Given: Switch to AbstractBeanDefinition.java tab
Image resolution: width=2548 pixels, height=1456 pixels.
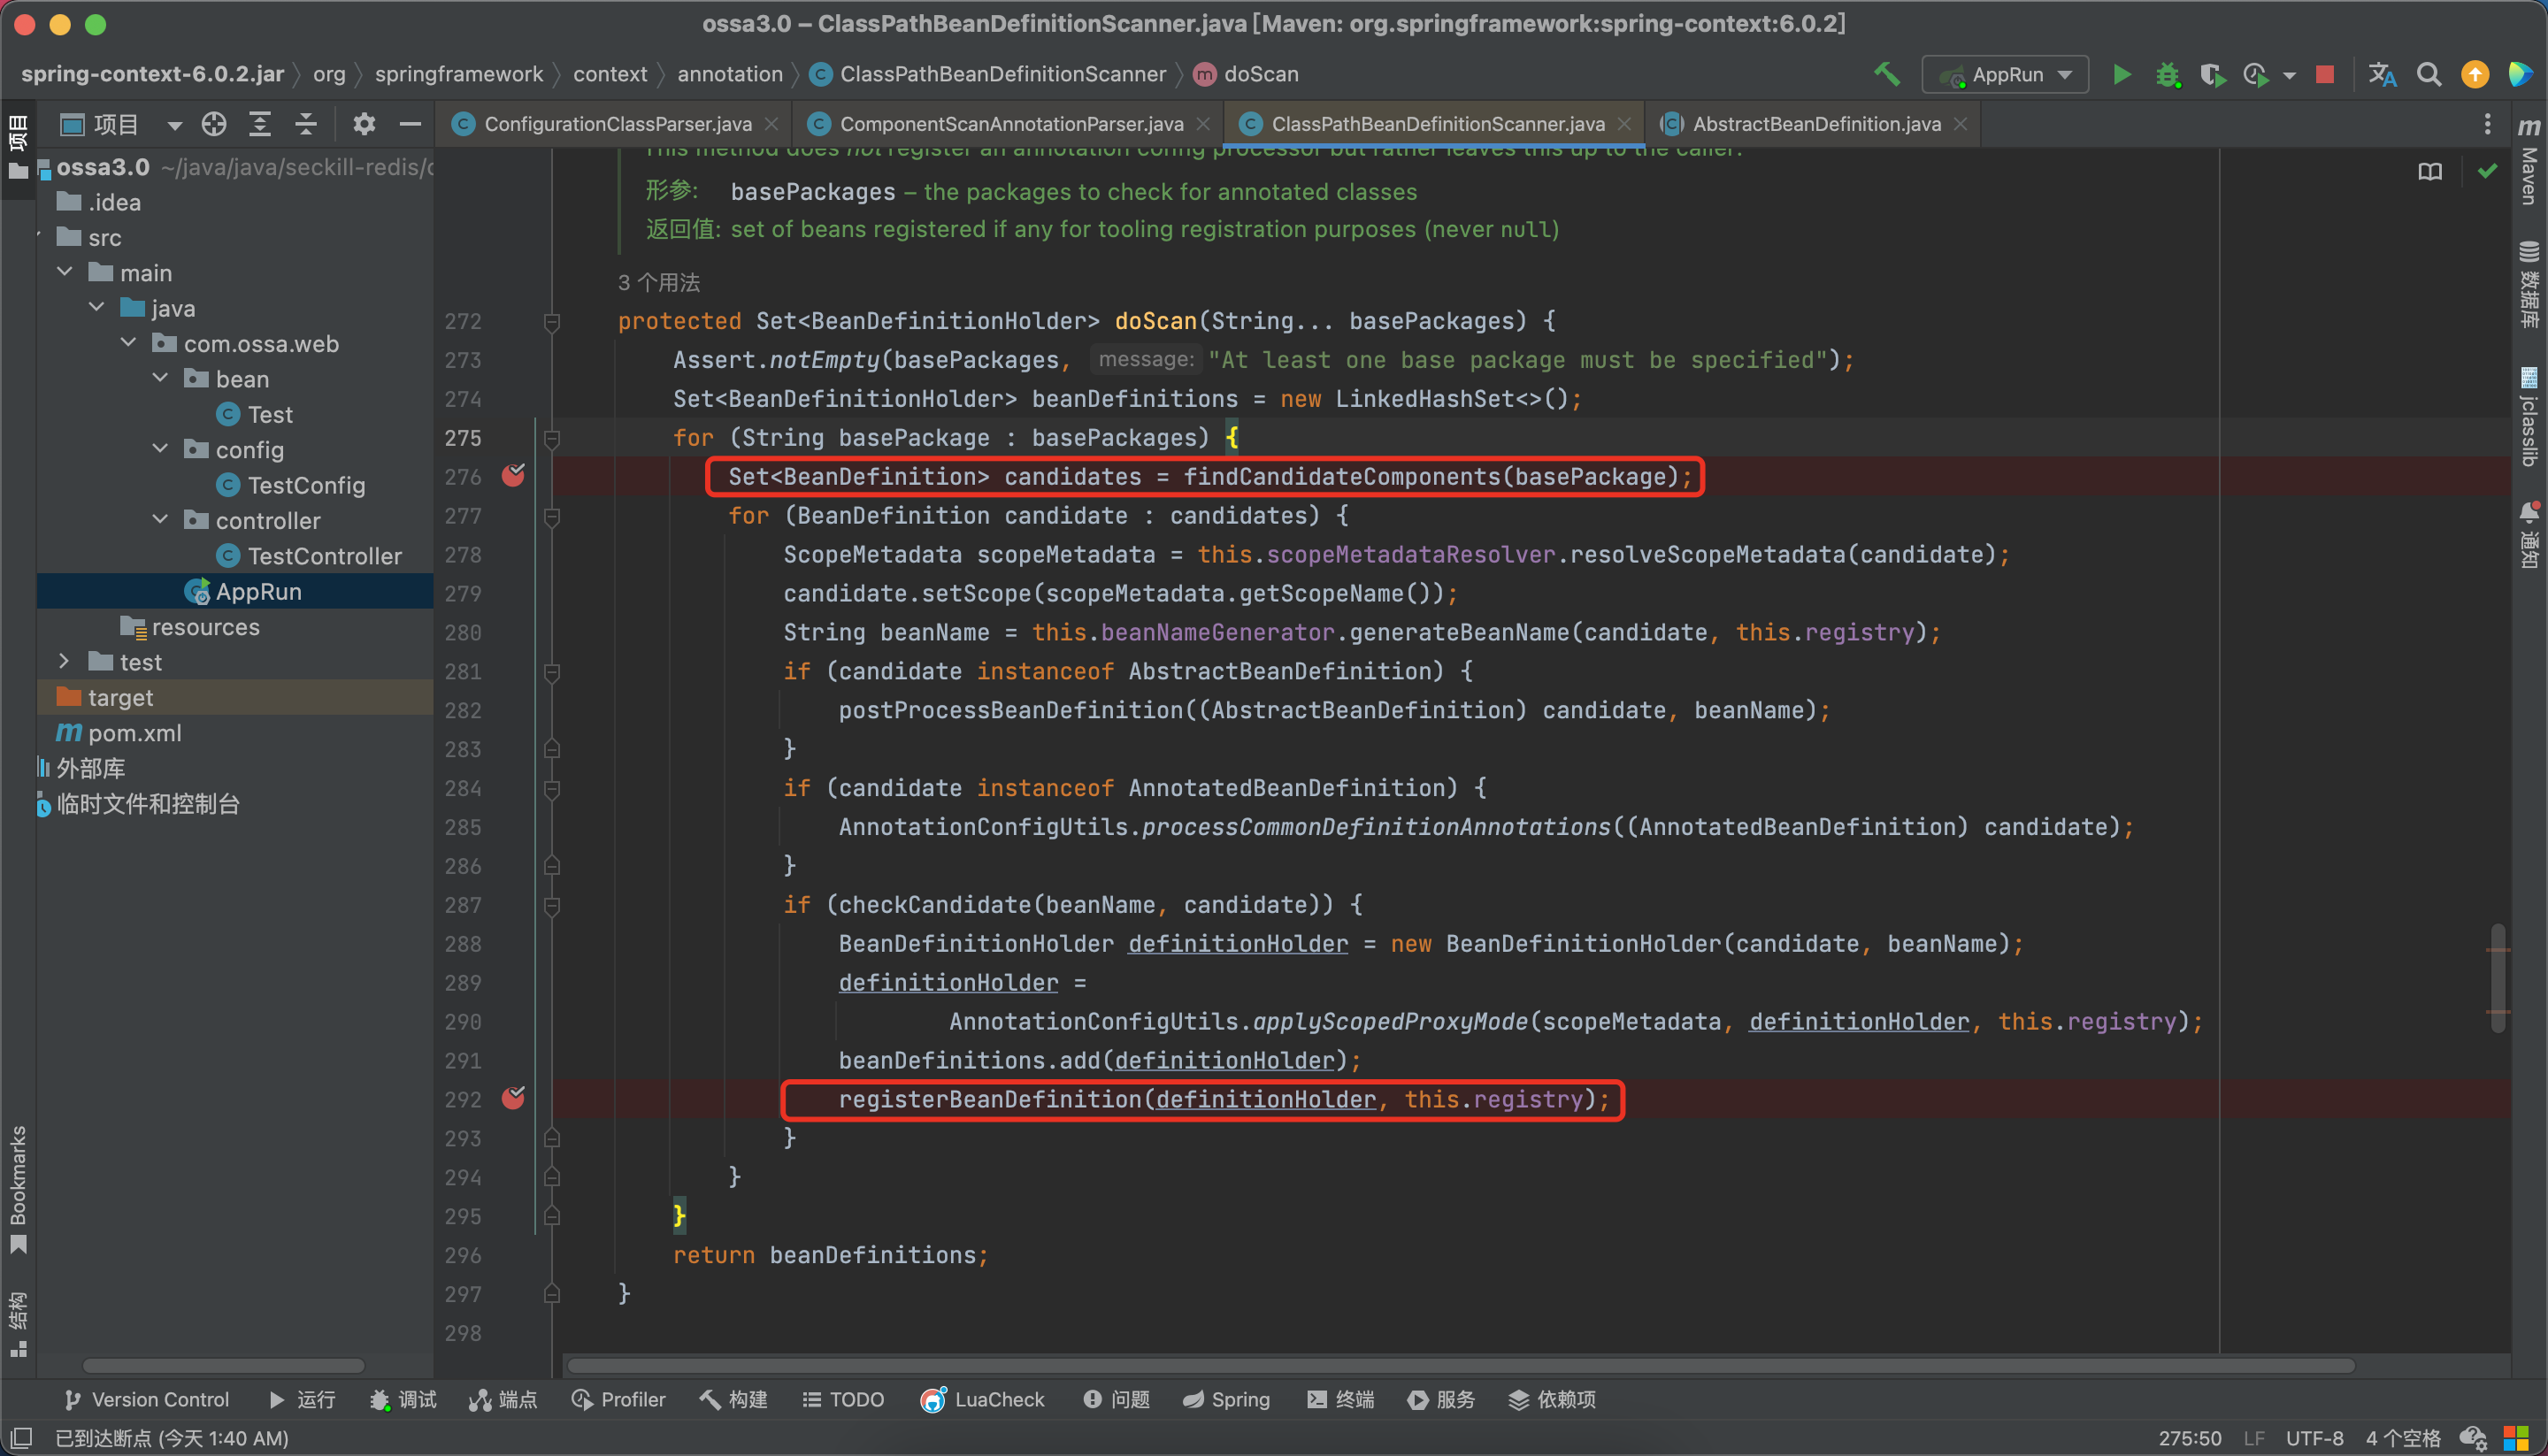Looking at the screenshot, I should coord(1815,124).
